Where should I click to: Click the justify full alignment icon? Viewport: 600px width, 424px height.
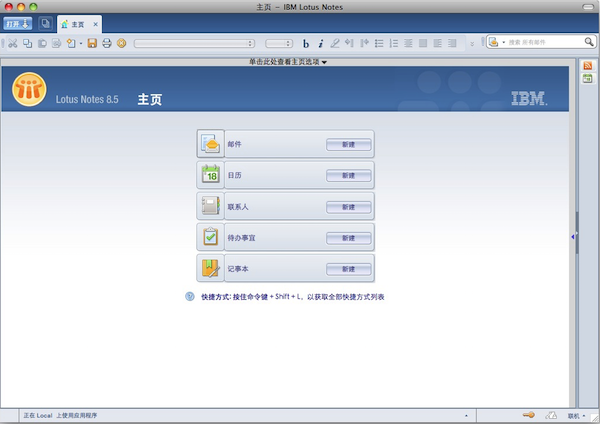click(423, 43)
